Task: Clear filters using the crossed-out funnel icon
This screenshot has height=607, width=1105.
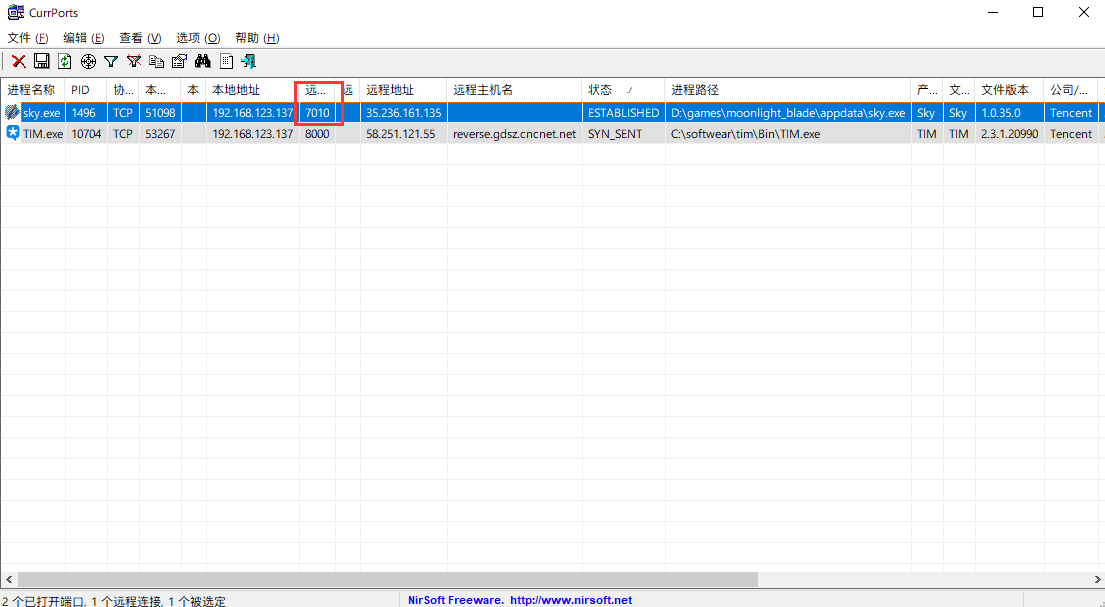Action: 134,61
